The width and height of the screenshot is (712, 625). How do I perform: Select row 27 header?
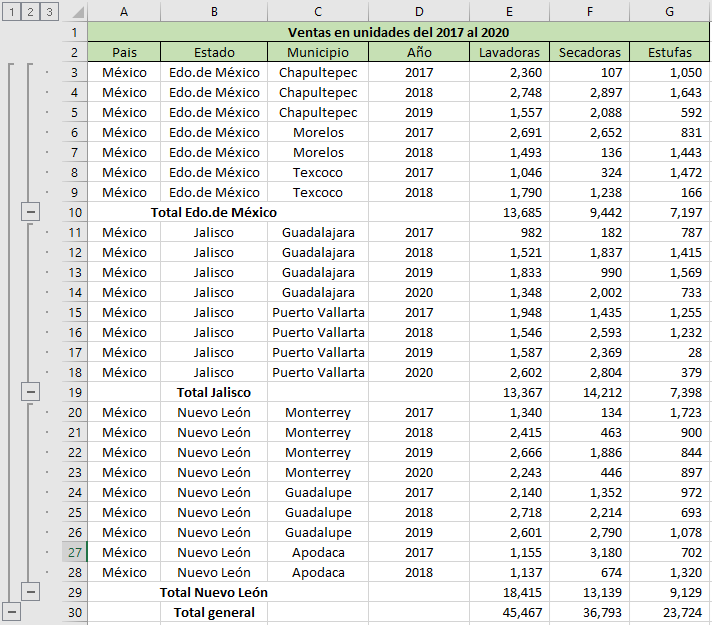tap(75, 552)
